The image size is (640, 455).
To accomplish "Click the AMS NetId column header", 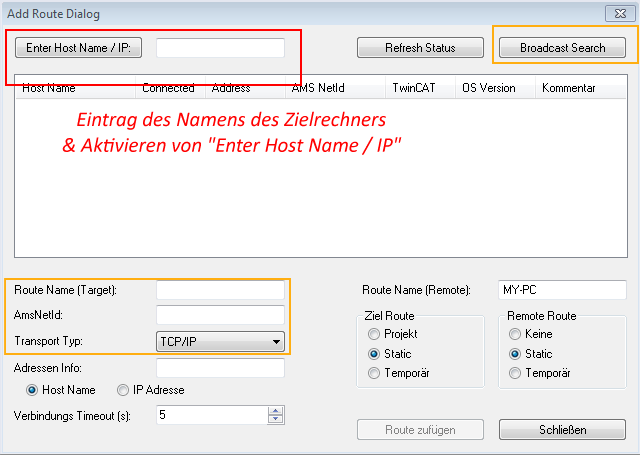I will pyautogui.click(x=316, y=88).
